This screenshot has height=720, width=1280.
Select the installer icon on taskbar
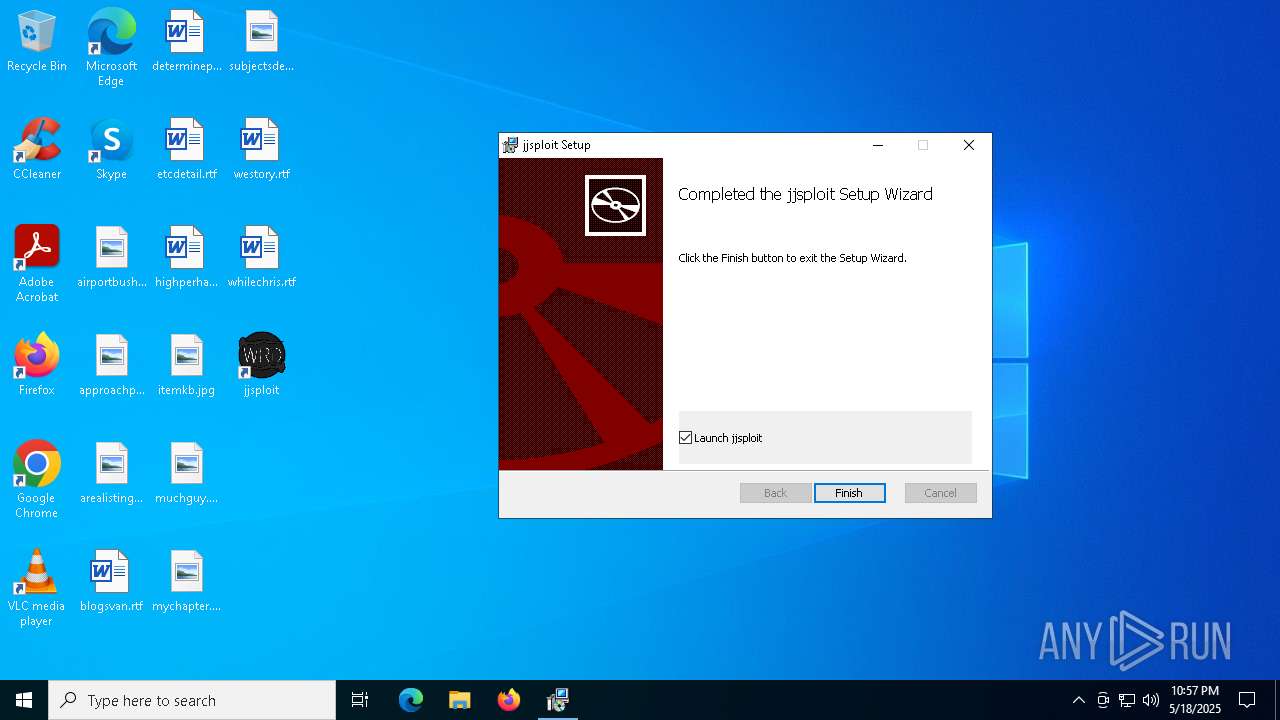coord(558,700)
